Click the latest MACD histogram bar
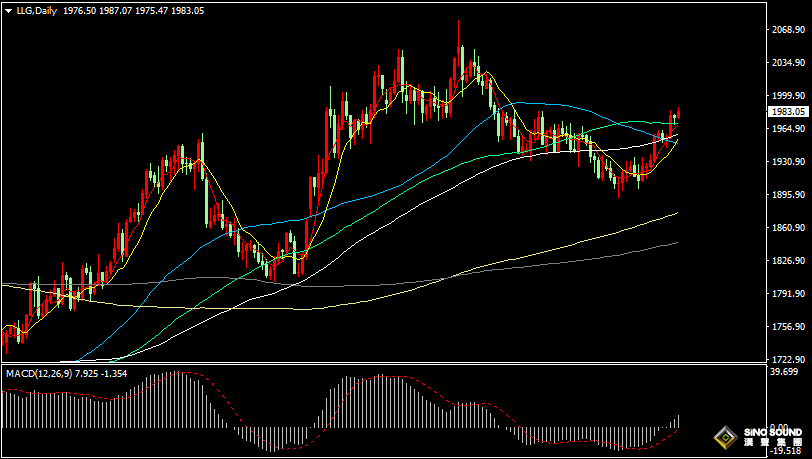 click(x=678, y=422)
